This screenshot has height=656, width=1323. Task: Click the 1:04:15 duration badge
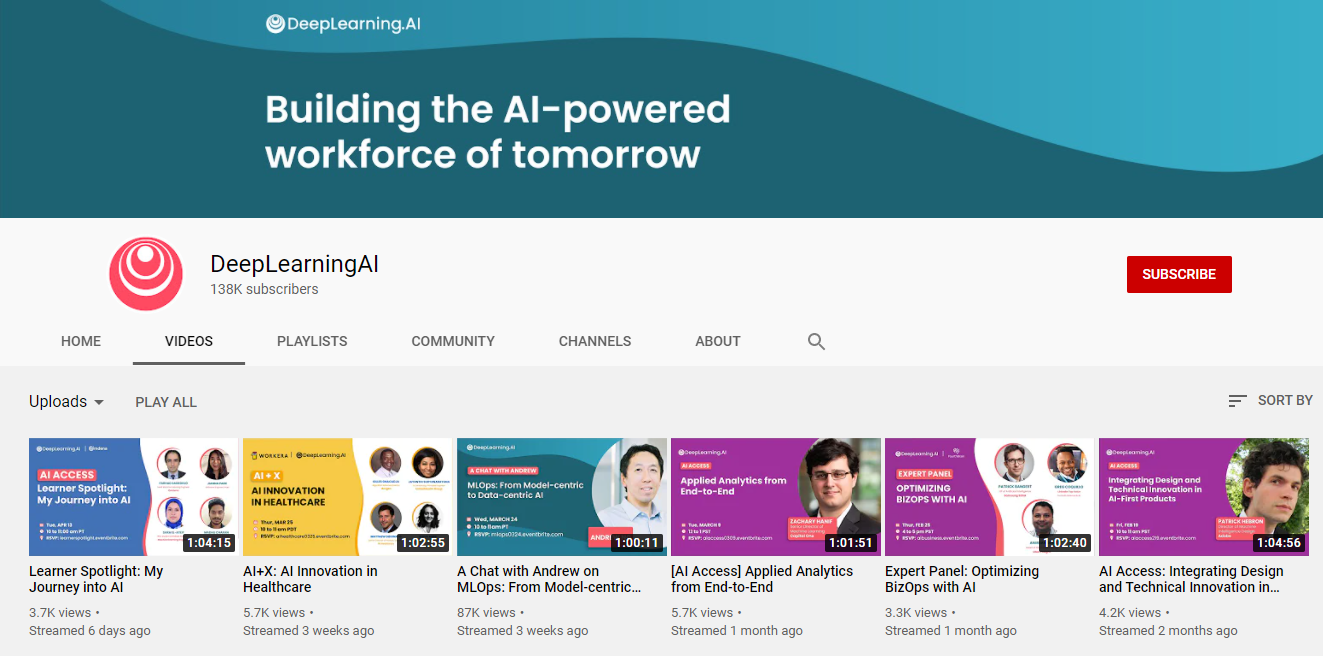(209, 543)
